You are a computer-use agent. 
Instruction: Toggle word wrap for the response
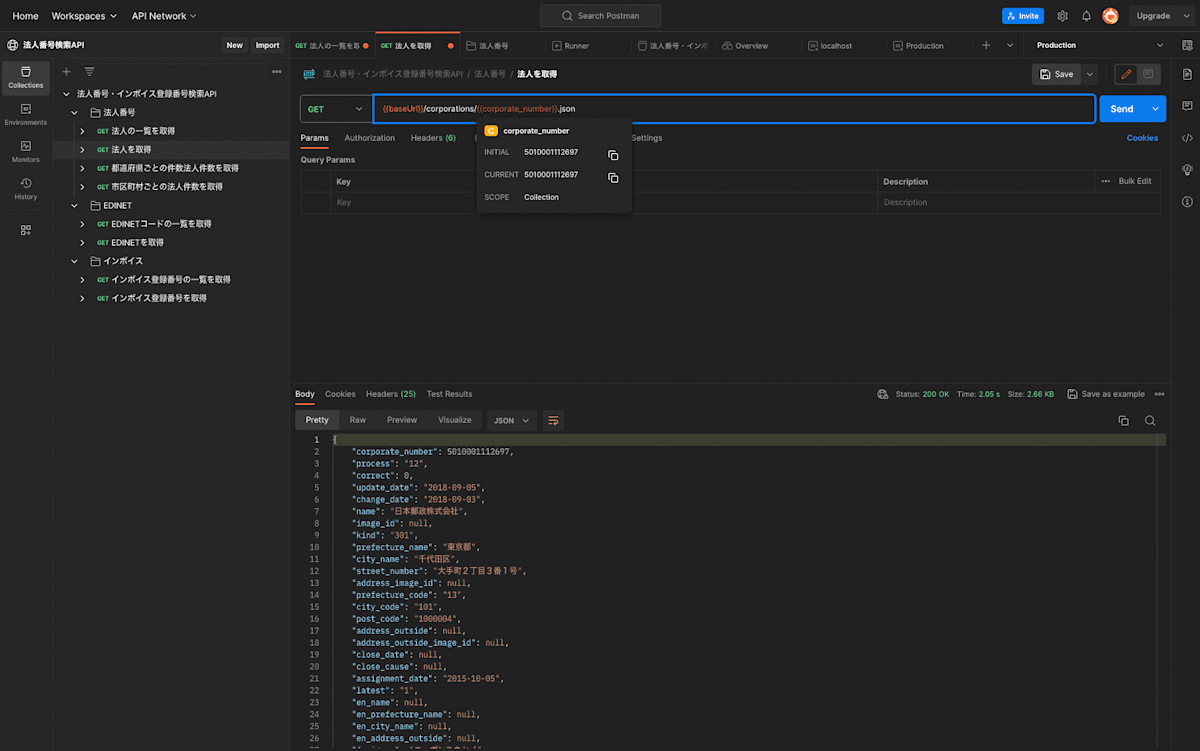pos(553,421)
